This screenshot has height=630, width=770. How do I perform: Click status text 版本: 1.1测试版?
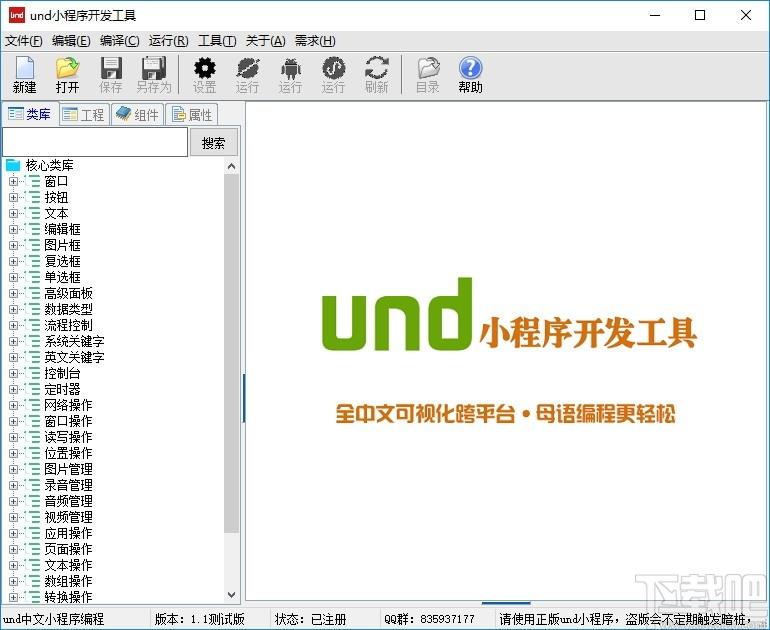pyautogui.click(x=199, y=619)
